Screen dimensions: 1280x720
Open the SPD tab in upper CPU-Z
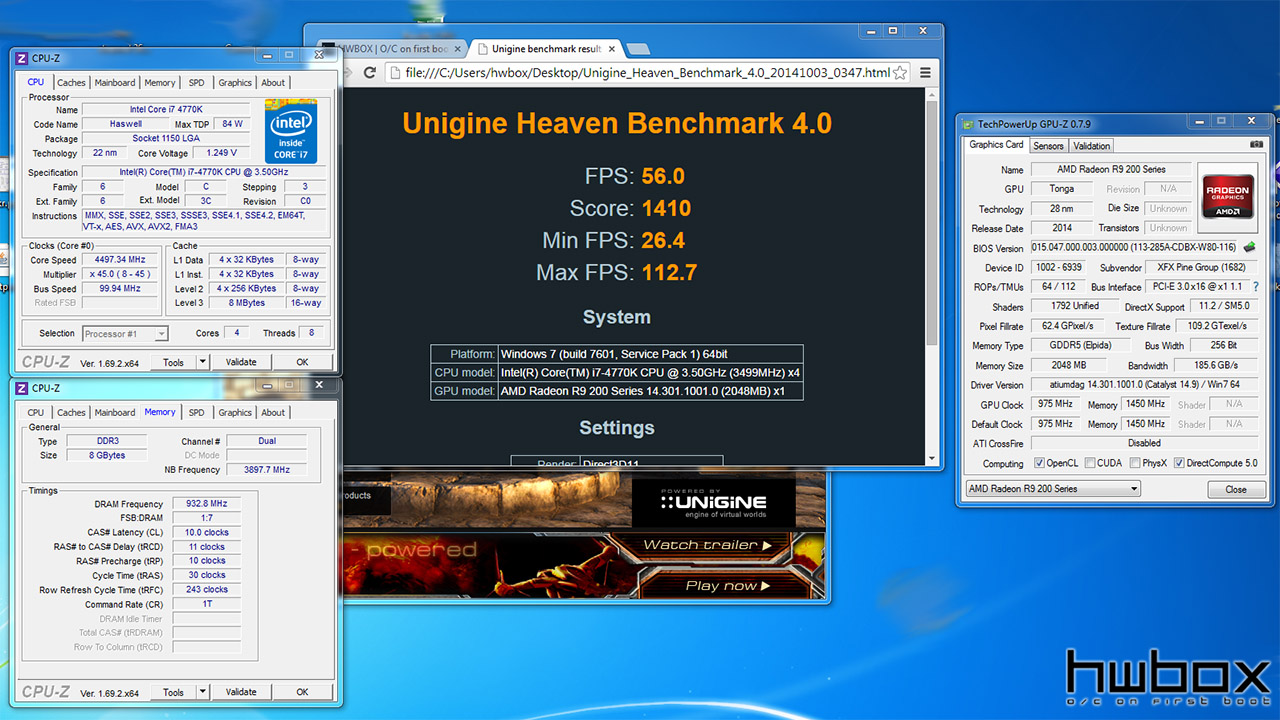pos(196,83)
